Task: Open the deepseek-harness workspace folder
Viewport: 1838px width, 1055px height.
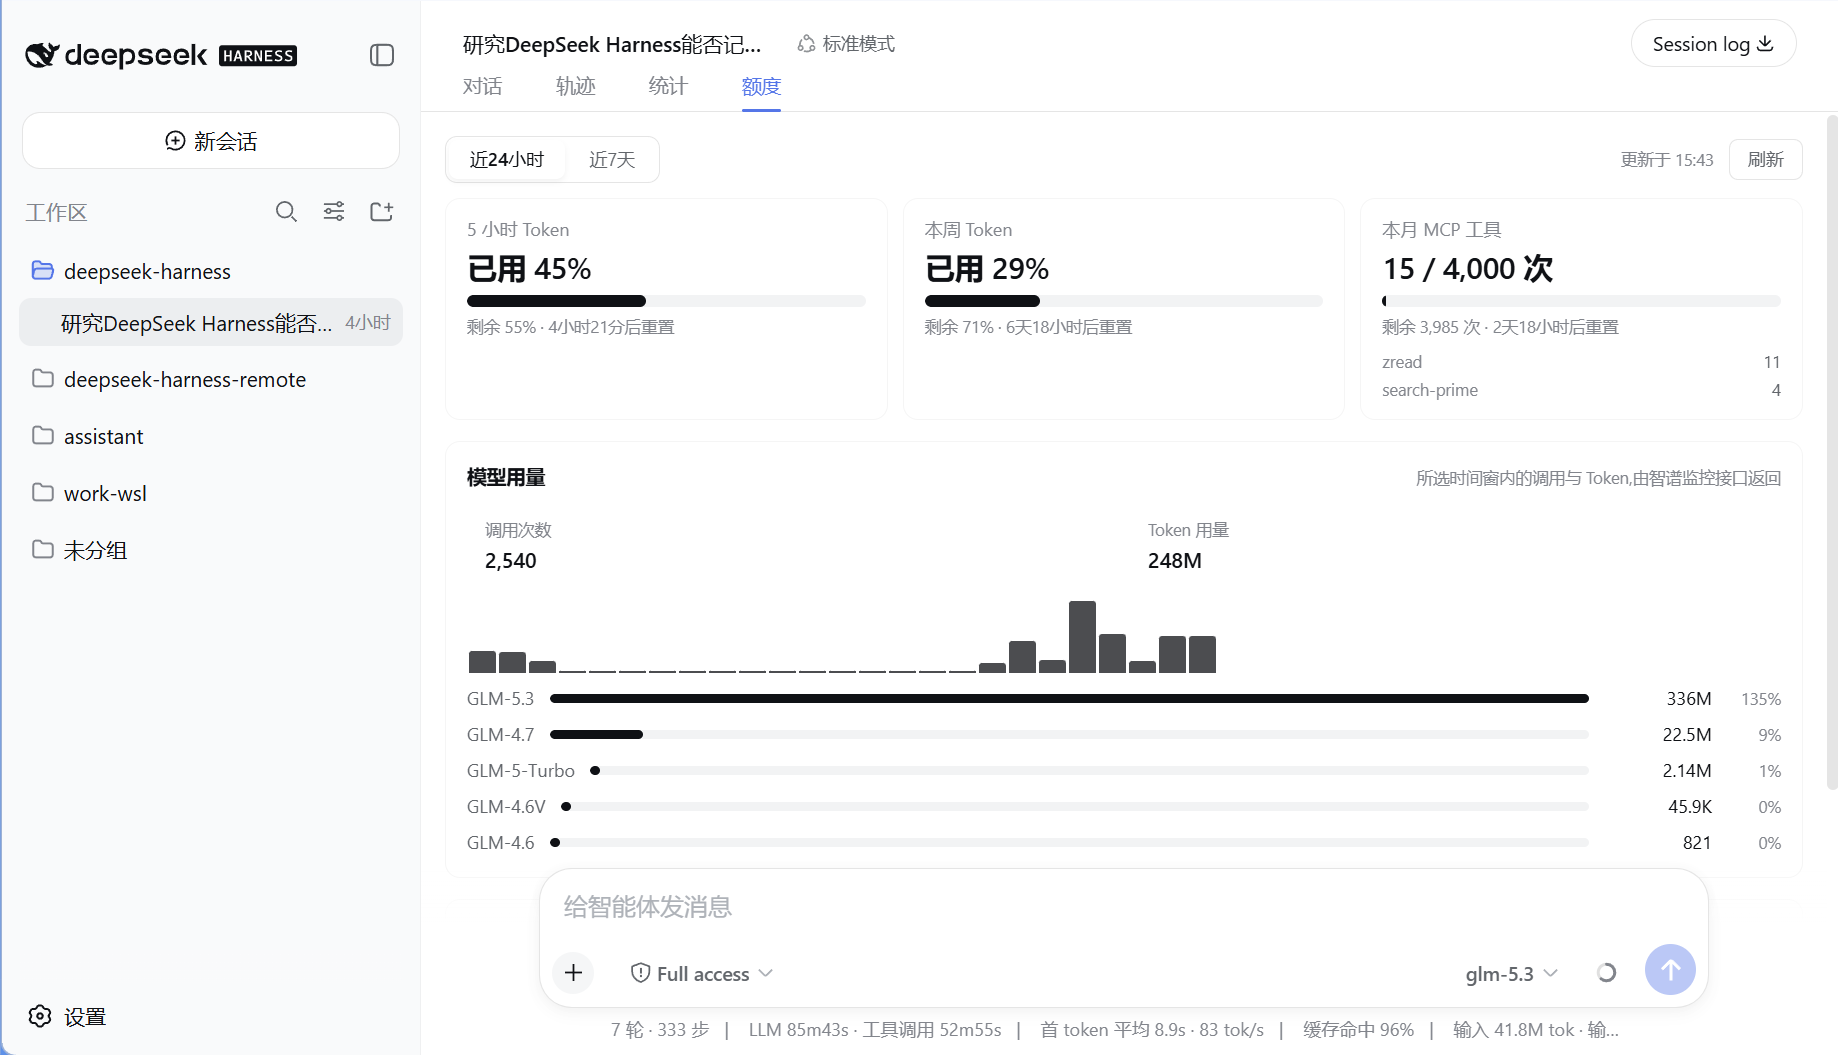Action: pos(211,271)
